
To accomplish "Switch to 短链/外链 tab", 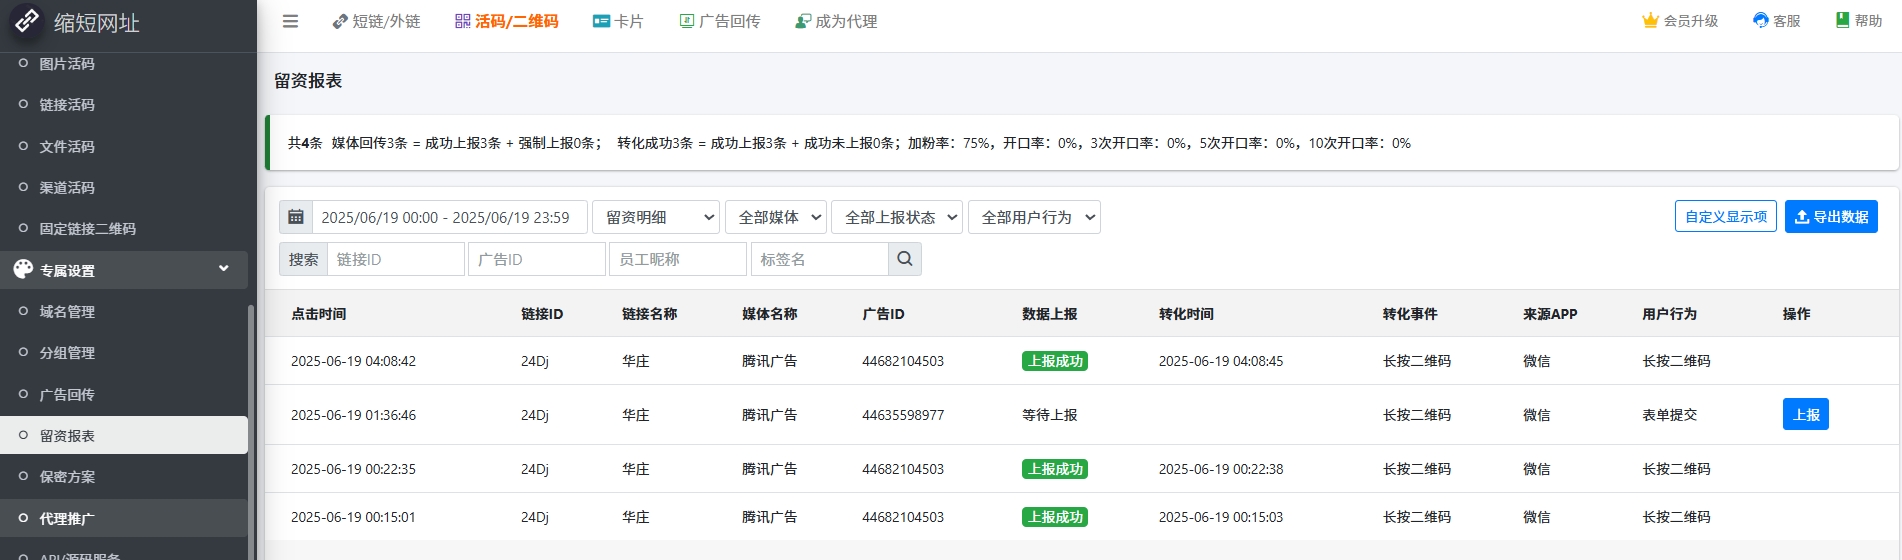I will click(376, 21).
